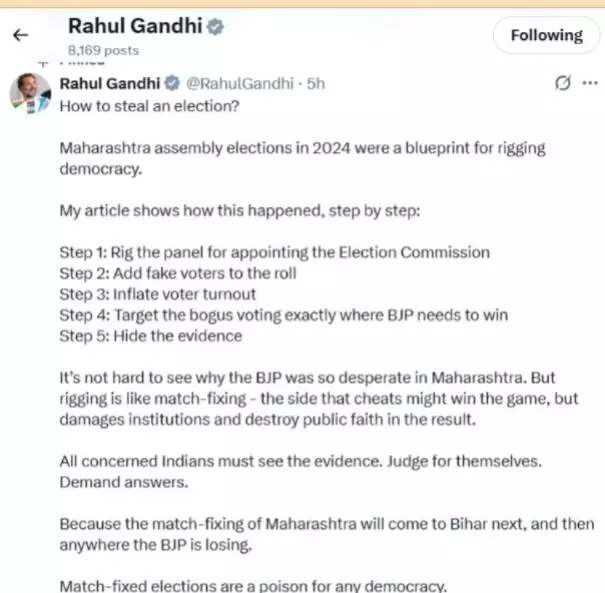605x593 pixels.
Task: Open Grok actions icon on the tweet
Action: tap(563, 83)
